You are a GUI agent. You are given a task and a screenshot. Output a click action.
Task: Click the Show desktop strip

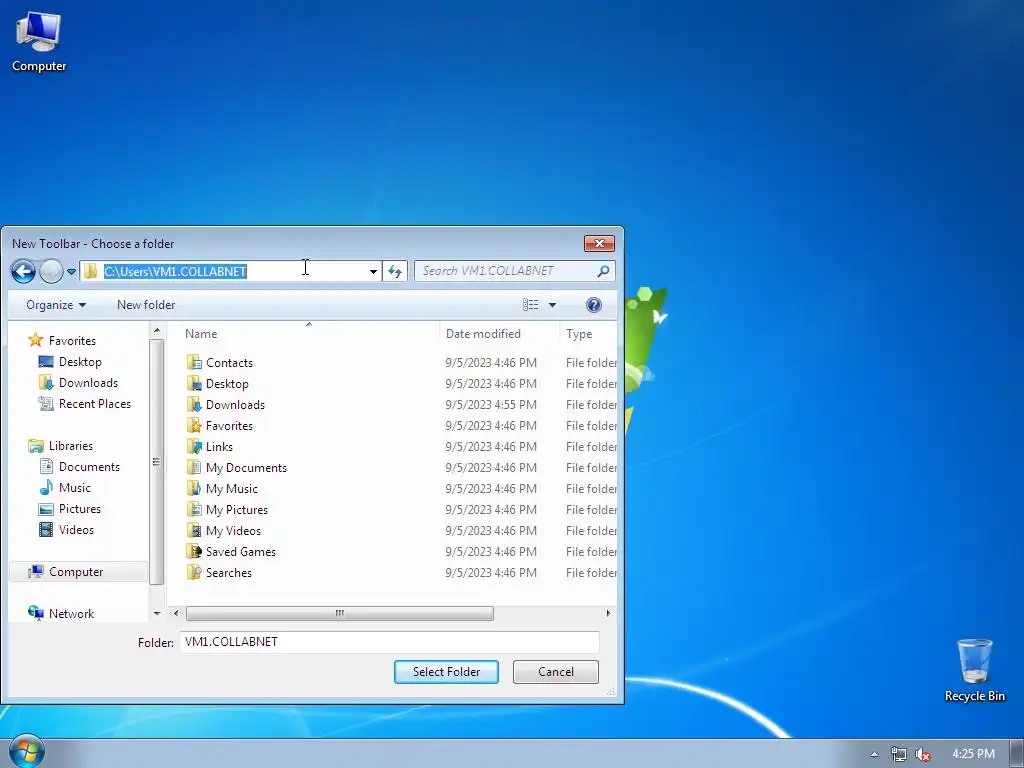tap(1017, 754)
